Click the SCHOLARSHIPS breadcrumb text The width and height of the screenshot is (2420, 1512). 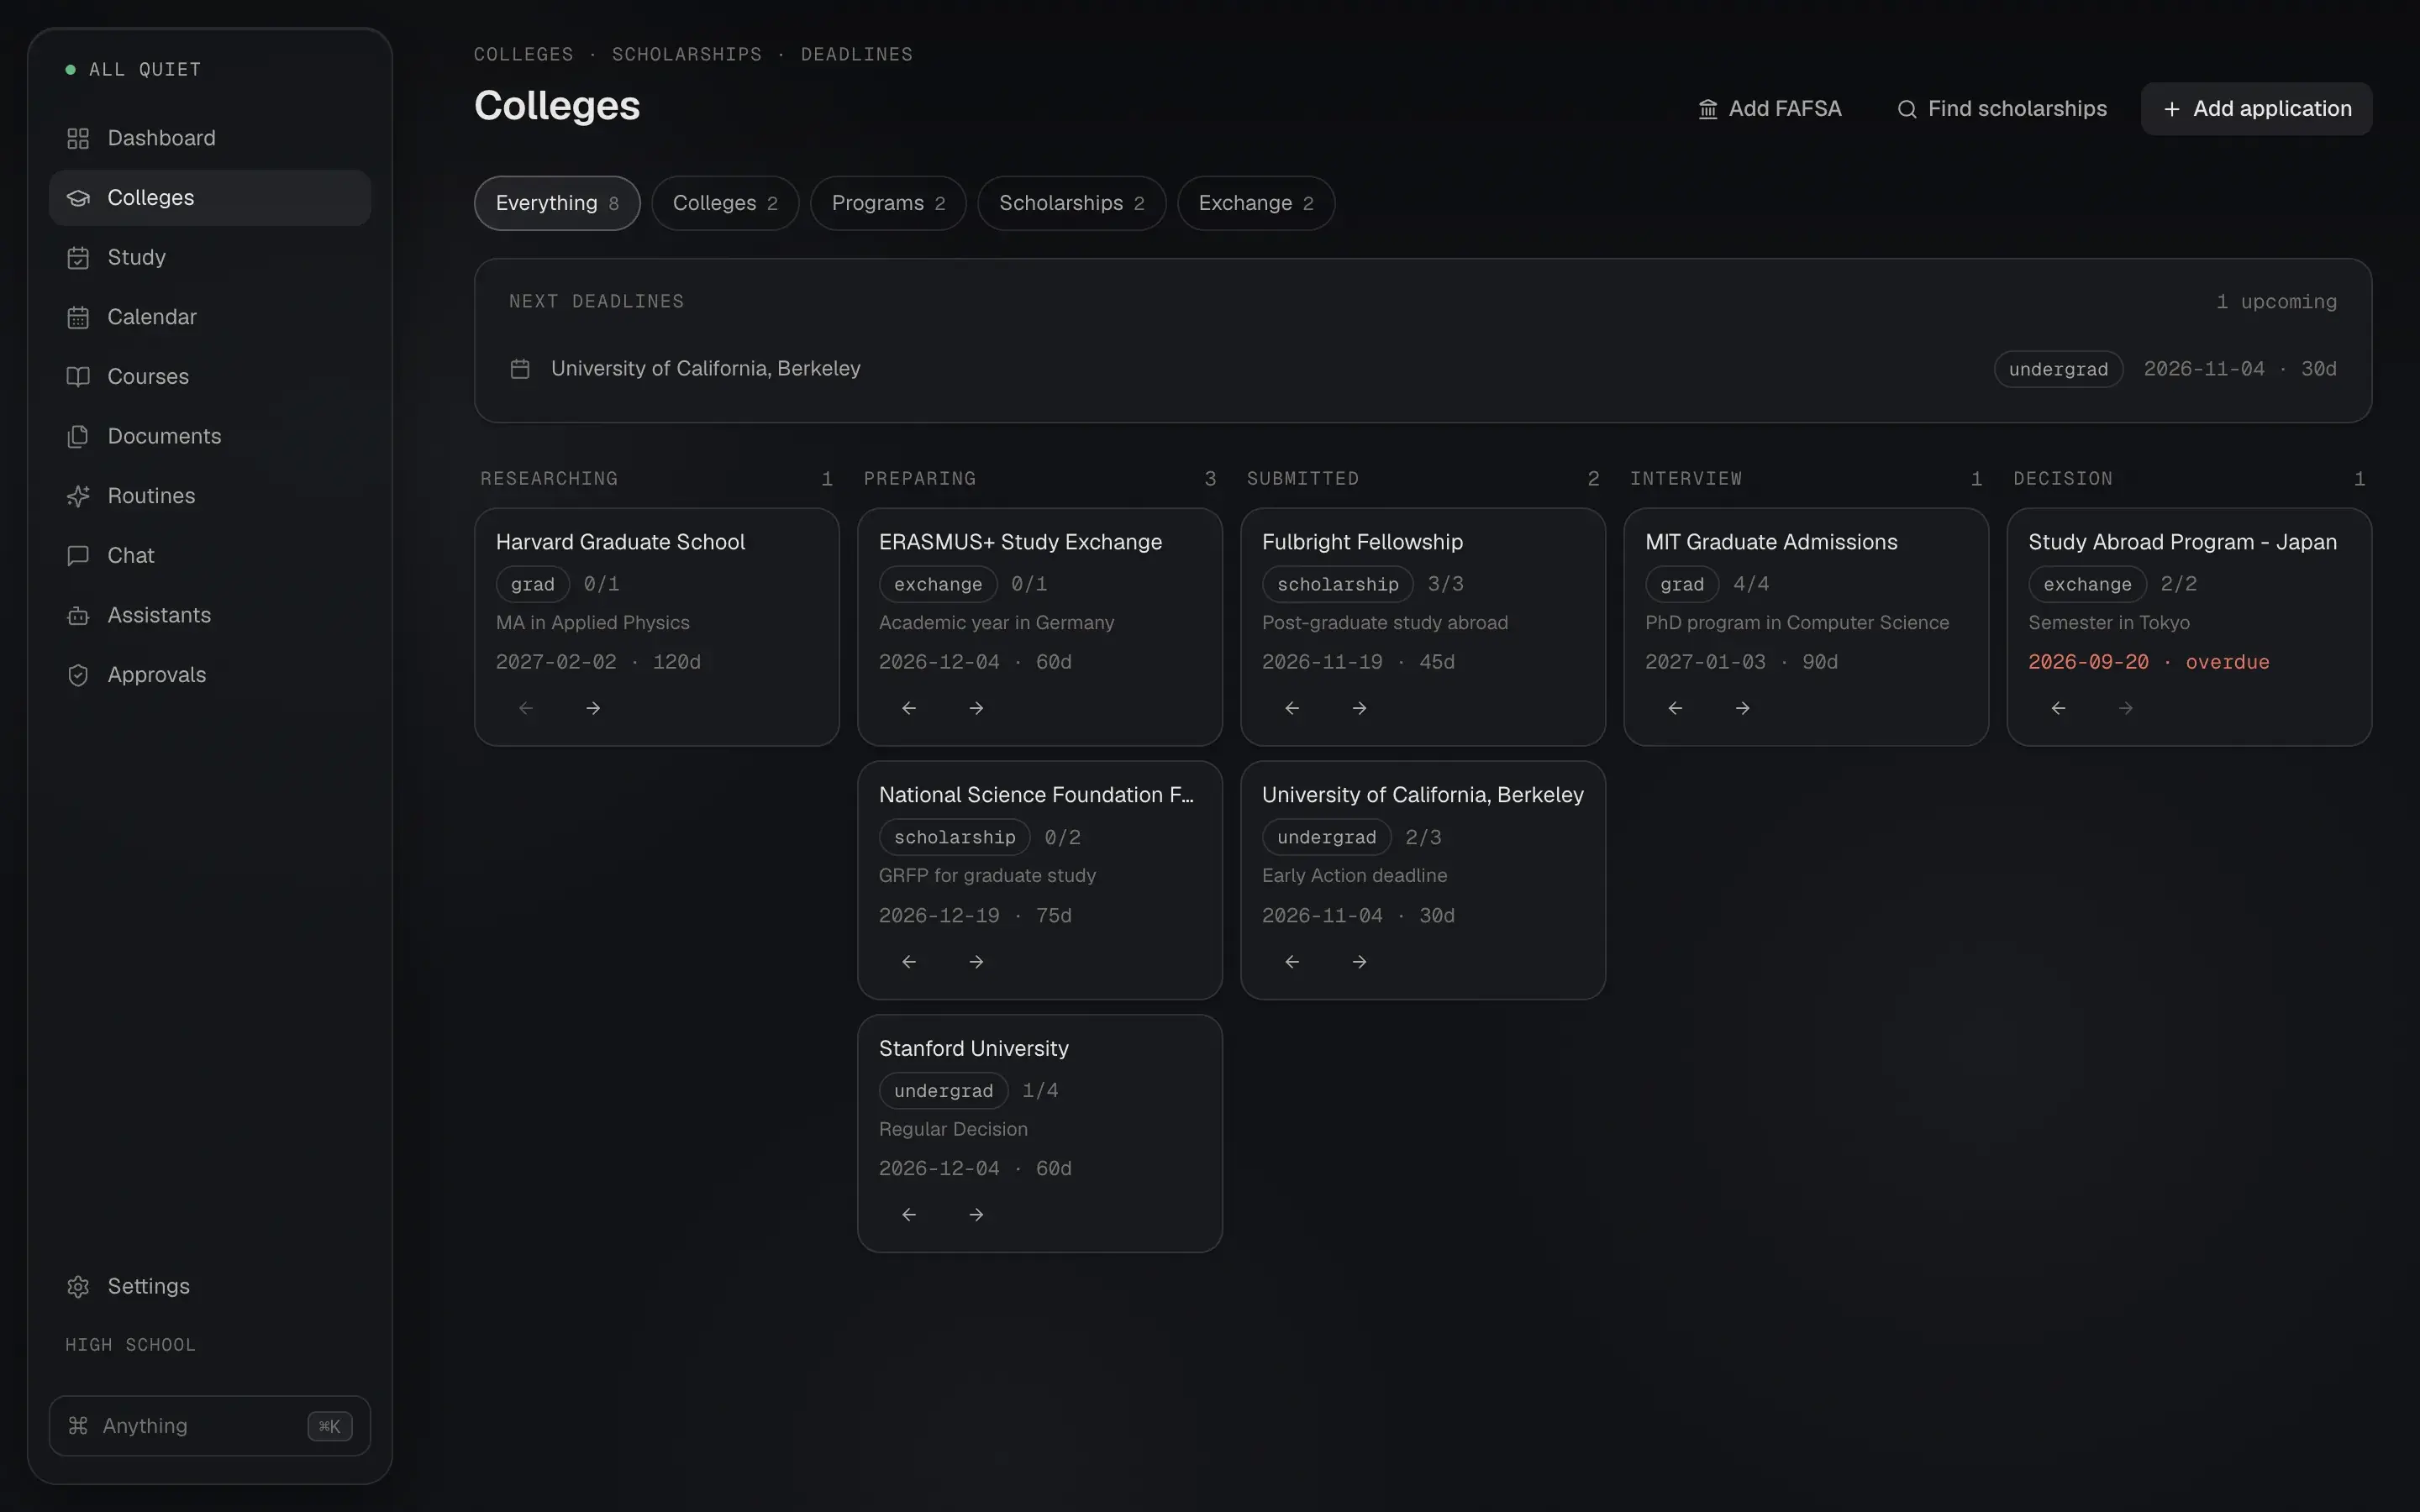tap(687, 54)
